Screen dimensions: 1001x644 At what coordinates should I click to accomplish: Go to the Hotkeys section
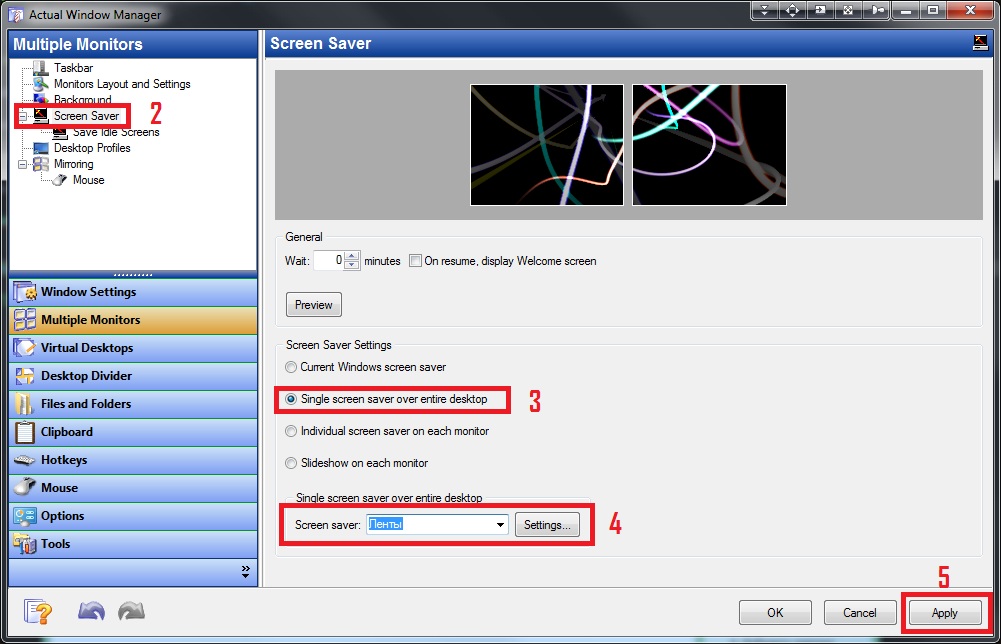click(x=133, y=460)
